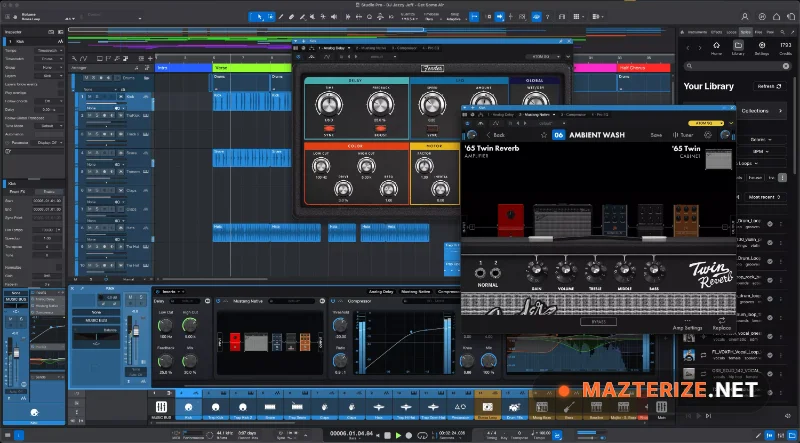Select the Half Chorus arranger section

pyautogui.click(x=644, y=68)
